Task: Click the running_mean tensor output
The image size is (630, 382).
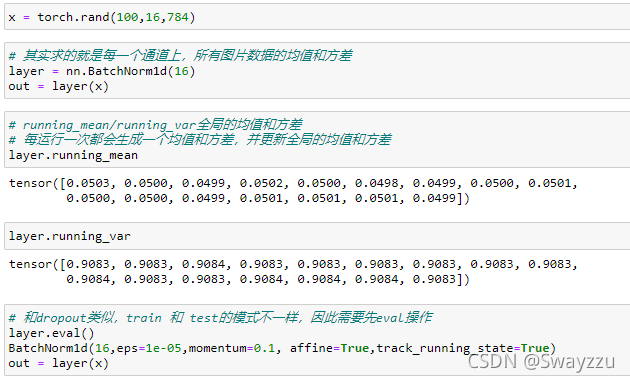Action: click(293, 191)
